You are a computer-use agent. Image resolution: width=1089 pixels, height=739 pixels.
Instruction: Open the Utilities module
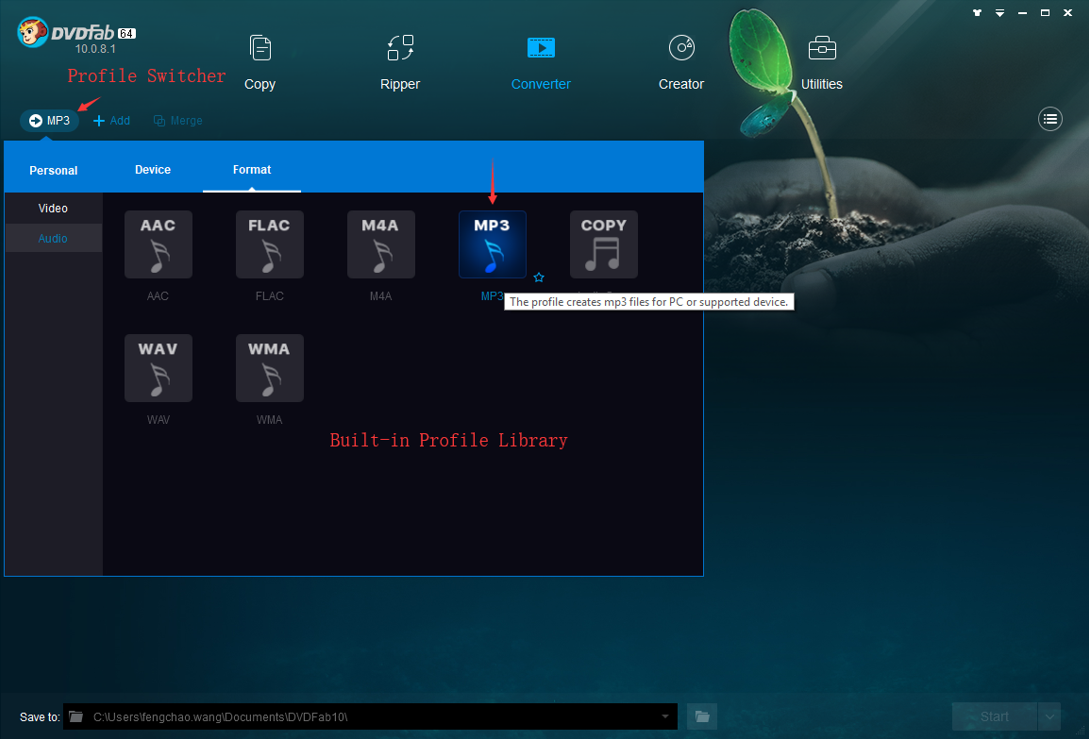click(822, 63)
